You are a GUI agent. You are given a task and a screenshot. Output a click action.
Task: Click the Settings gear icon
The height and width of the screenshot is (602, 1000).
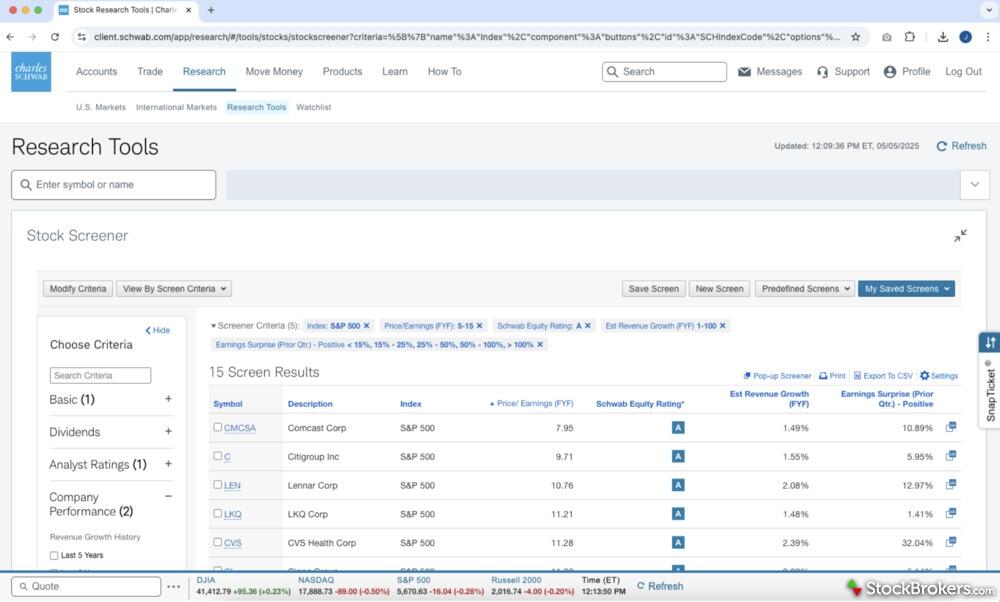(924, 376)
